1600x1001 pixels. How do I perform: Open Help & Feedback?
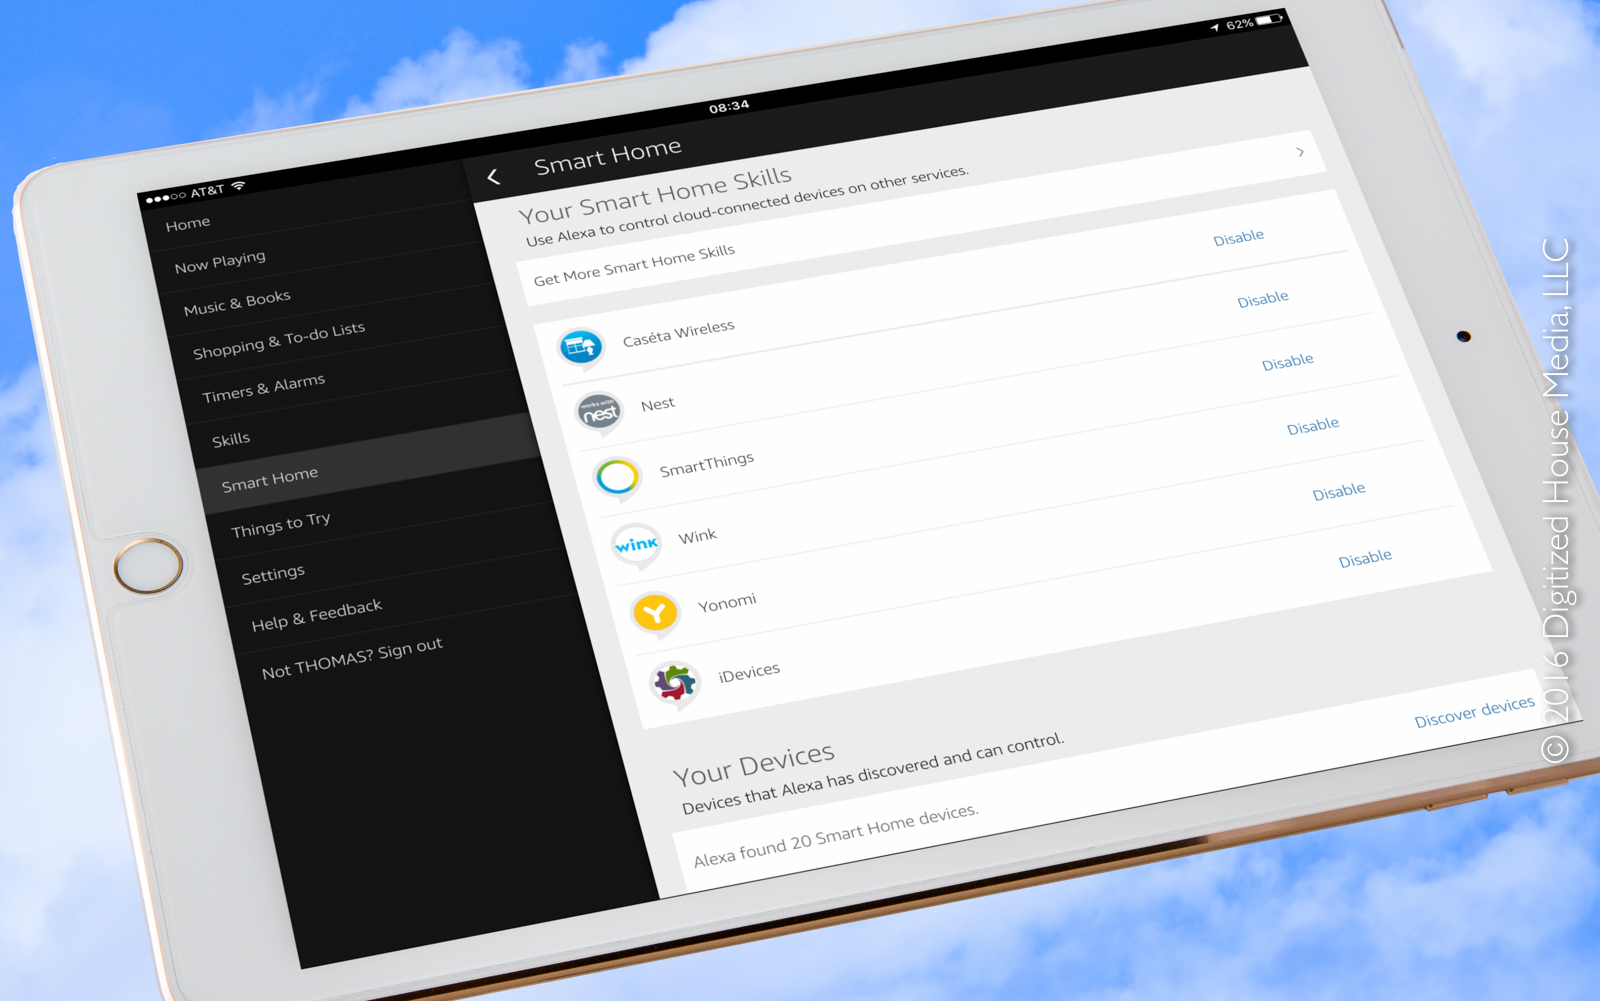pos(317,615)
